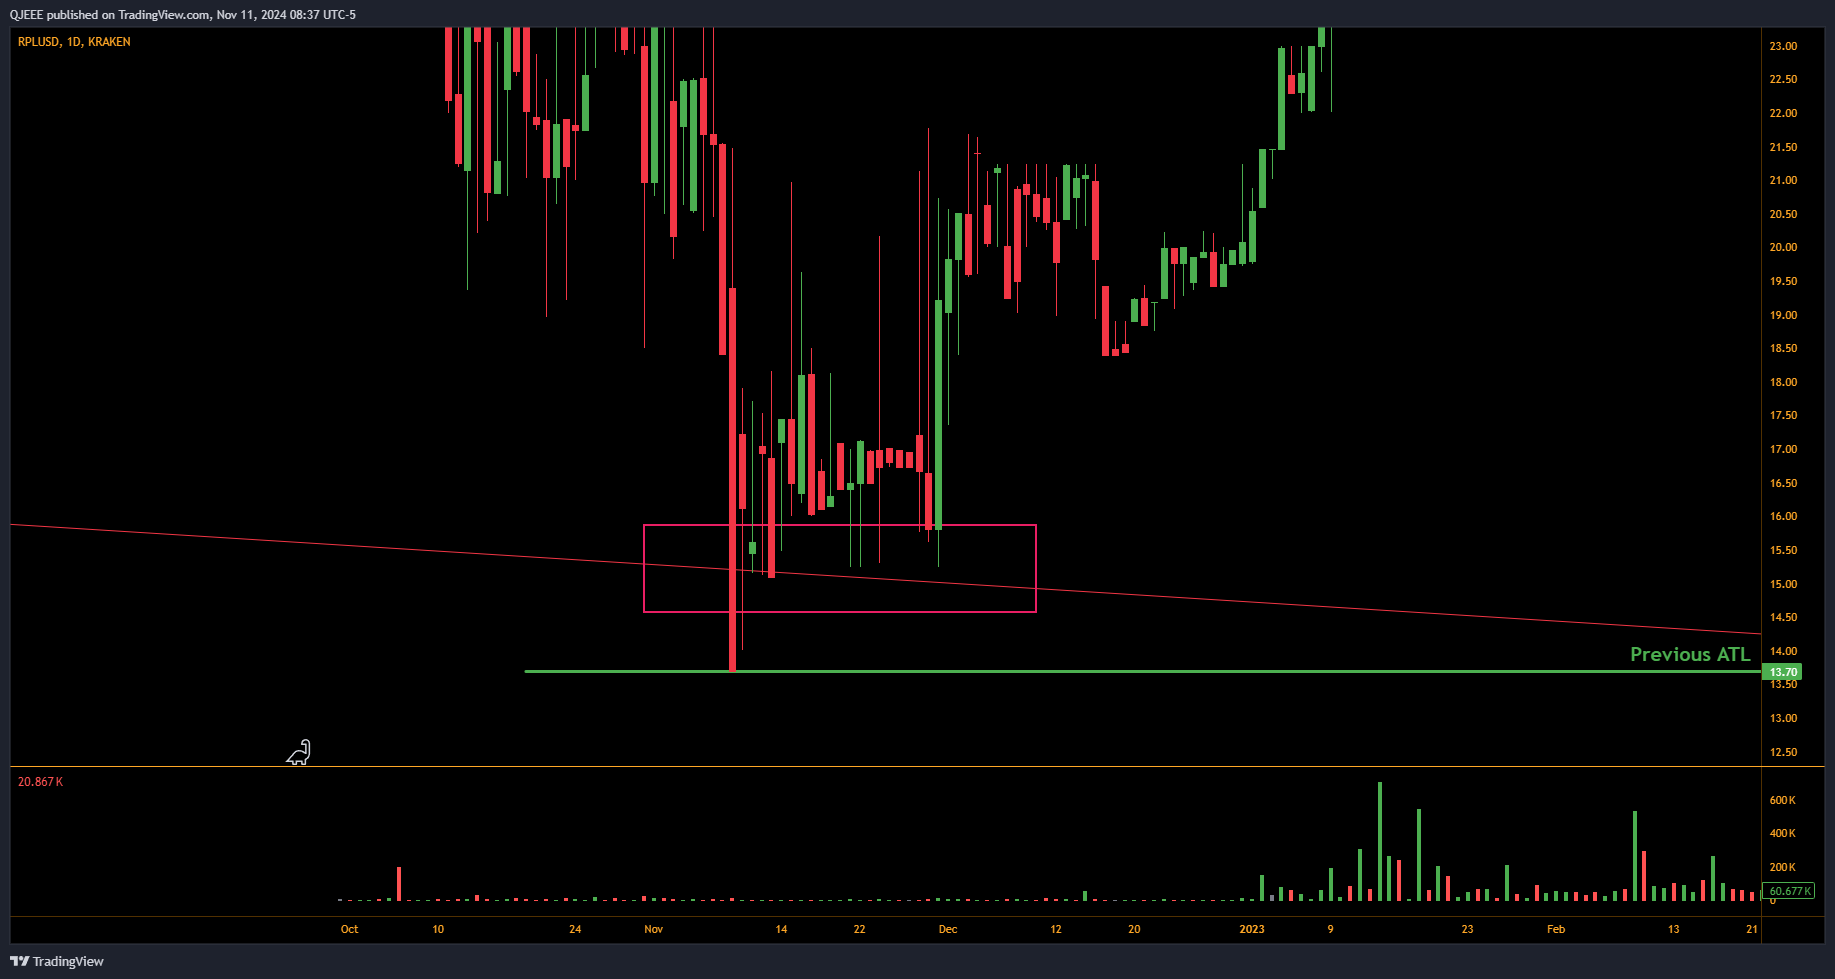Click the 20.00 price axis label
This screenshot has width=1835, height=979.
(x=1783, y=247)
